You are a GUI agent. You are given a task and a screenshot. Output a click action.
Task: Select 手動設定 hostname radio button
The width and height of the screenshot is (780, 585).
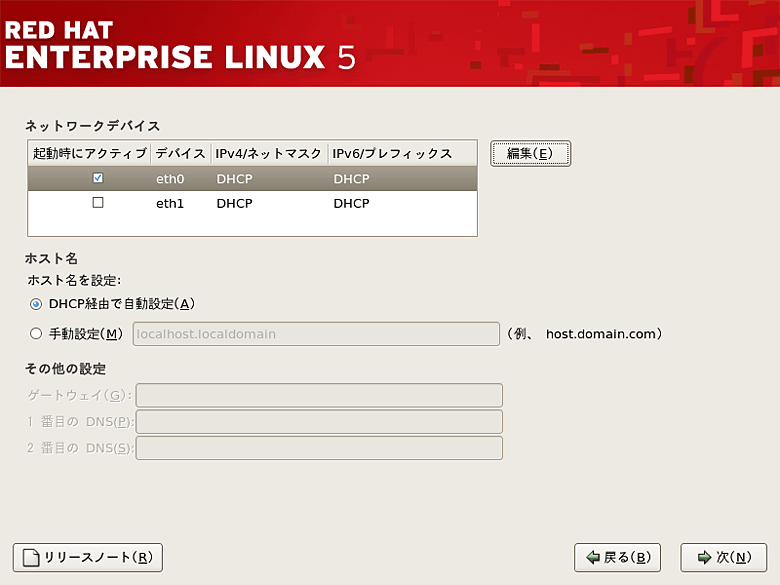[x=36, y=334]
